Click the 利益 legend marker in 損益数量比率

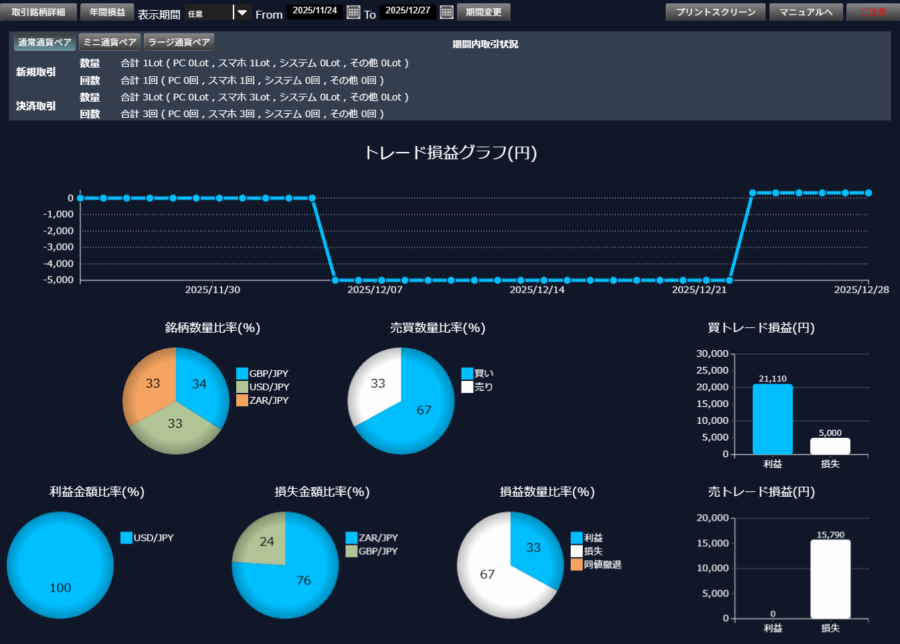(x=576, y=537)
